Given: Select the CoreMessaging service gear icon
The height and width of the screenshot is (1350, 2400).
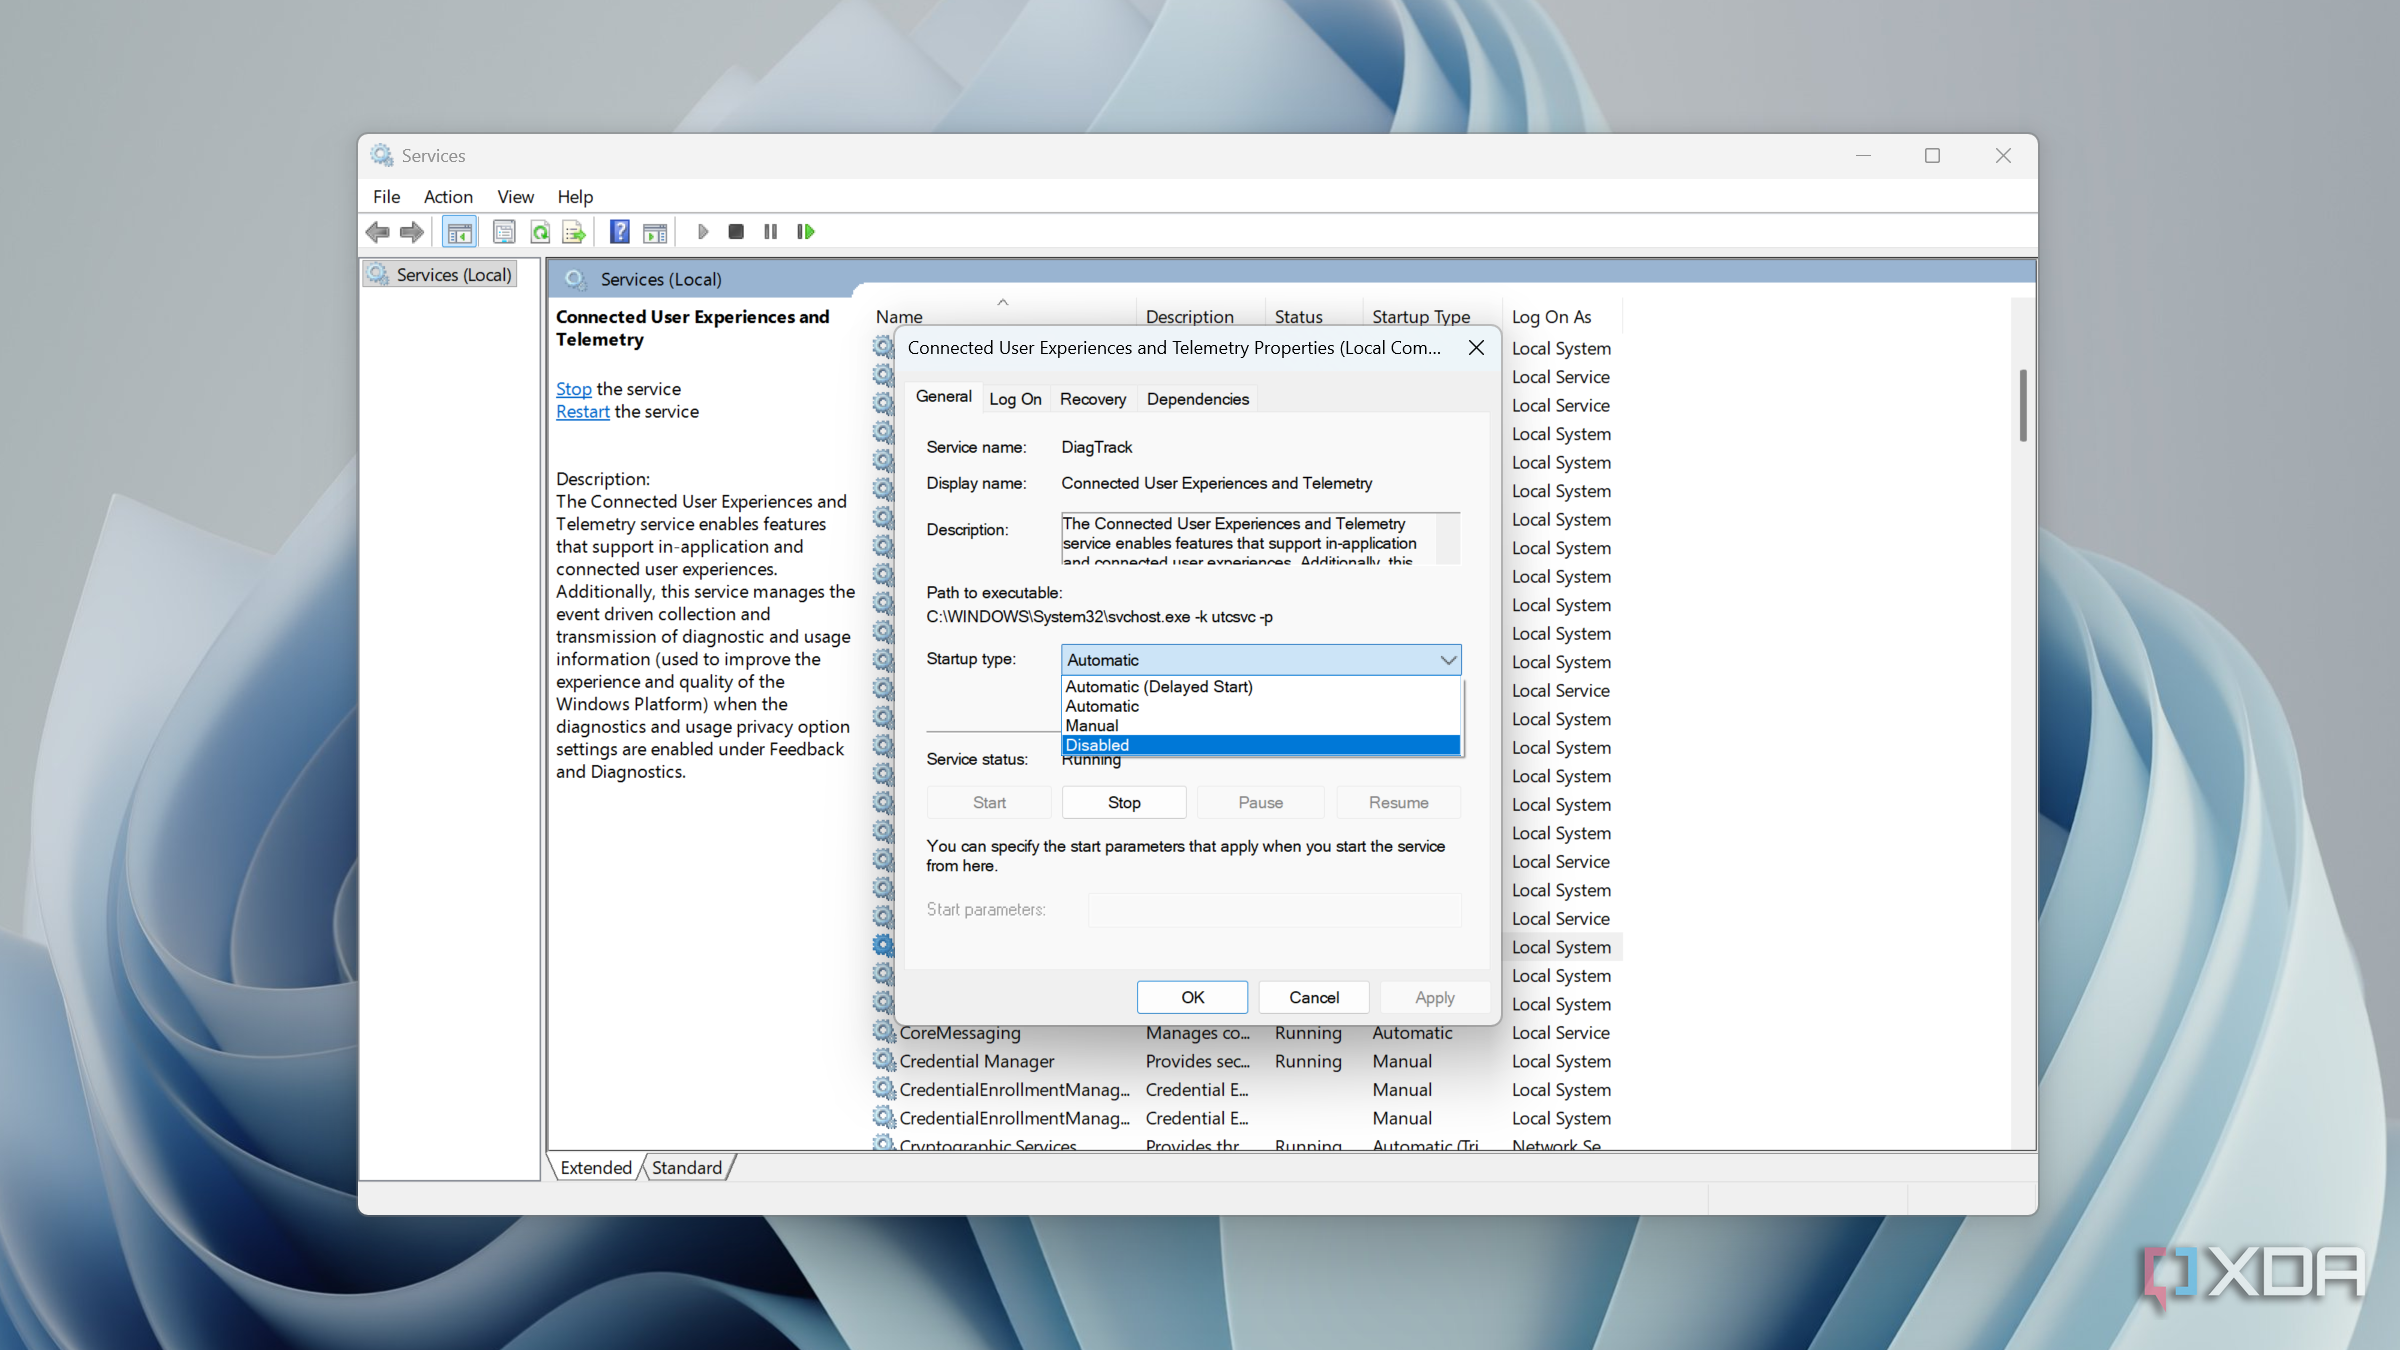Looking at the screenshot, I should pos(883,1031).
